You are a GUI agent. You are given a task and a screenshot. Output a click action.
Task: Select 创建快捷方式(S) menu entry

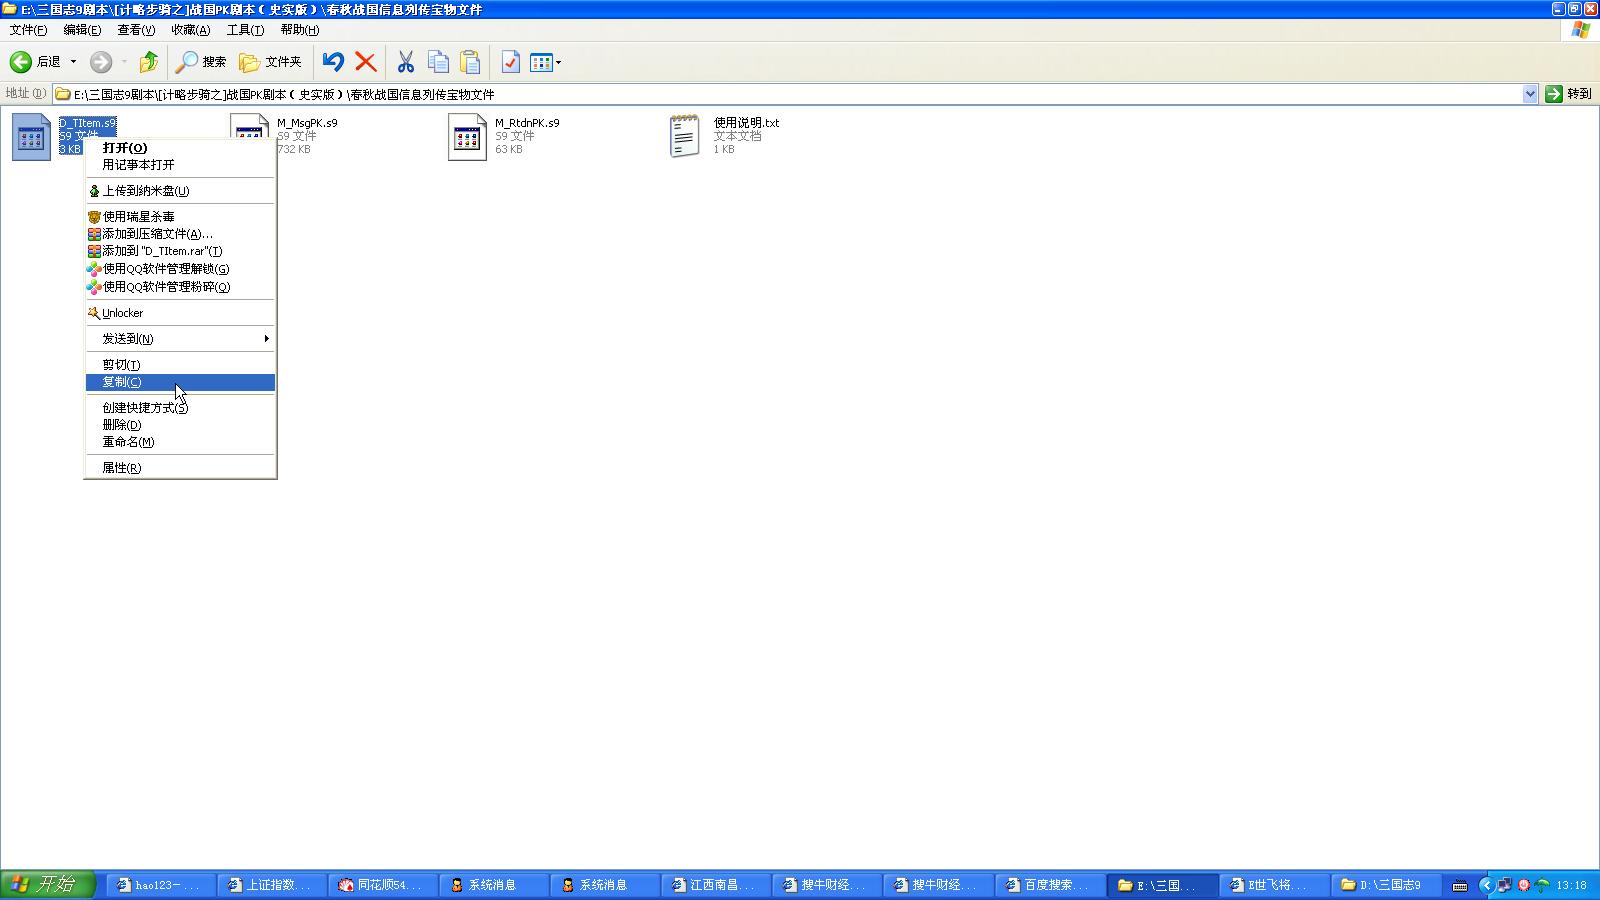(180, 408)
